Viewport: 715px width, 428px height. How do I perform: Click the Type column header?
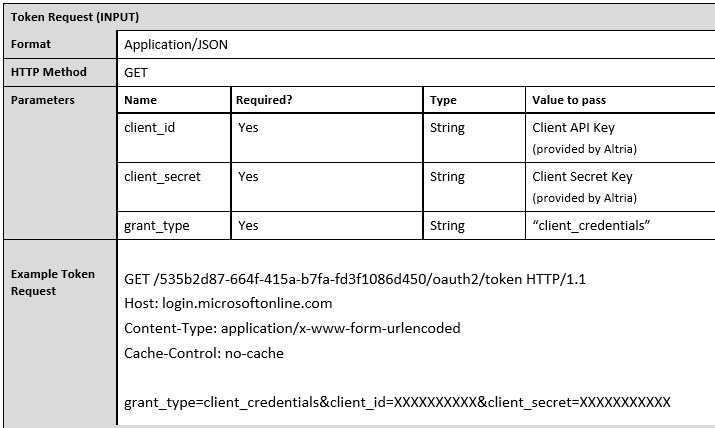click(x=443, y=100)
